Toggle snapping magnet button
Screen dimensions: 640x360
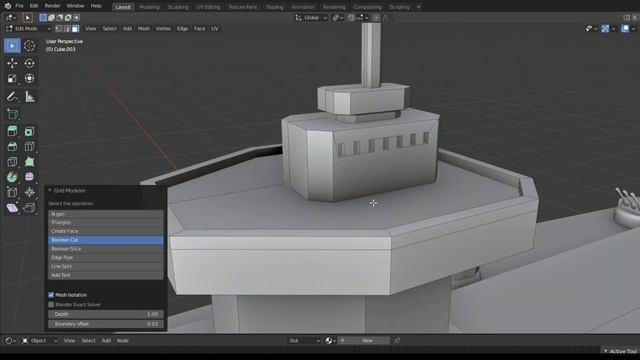[351, 18]
